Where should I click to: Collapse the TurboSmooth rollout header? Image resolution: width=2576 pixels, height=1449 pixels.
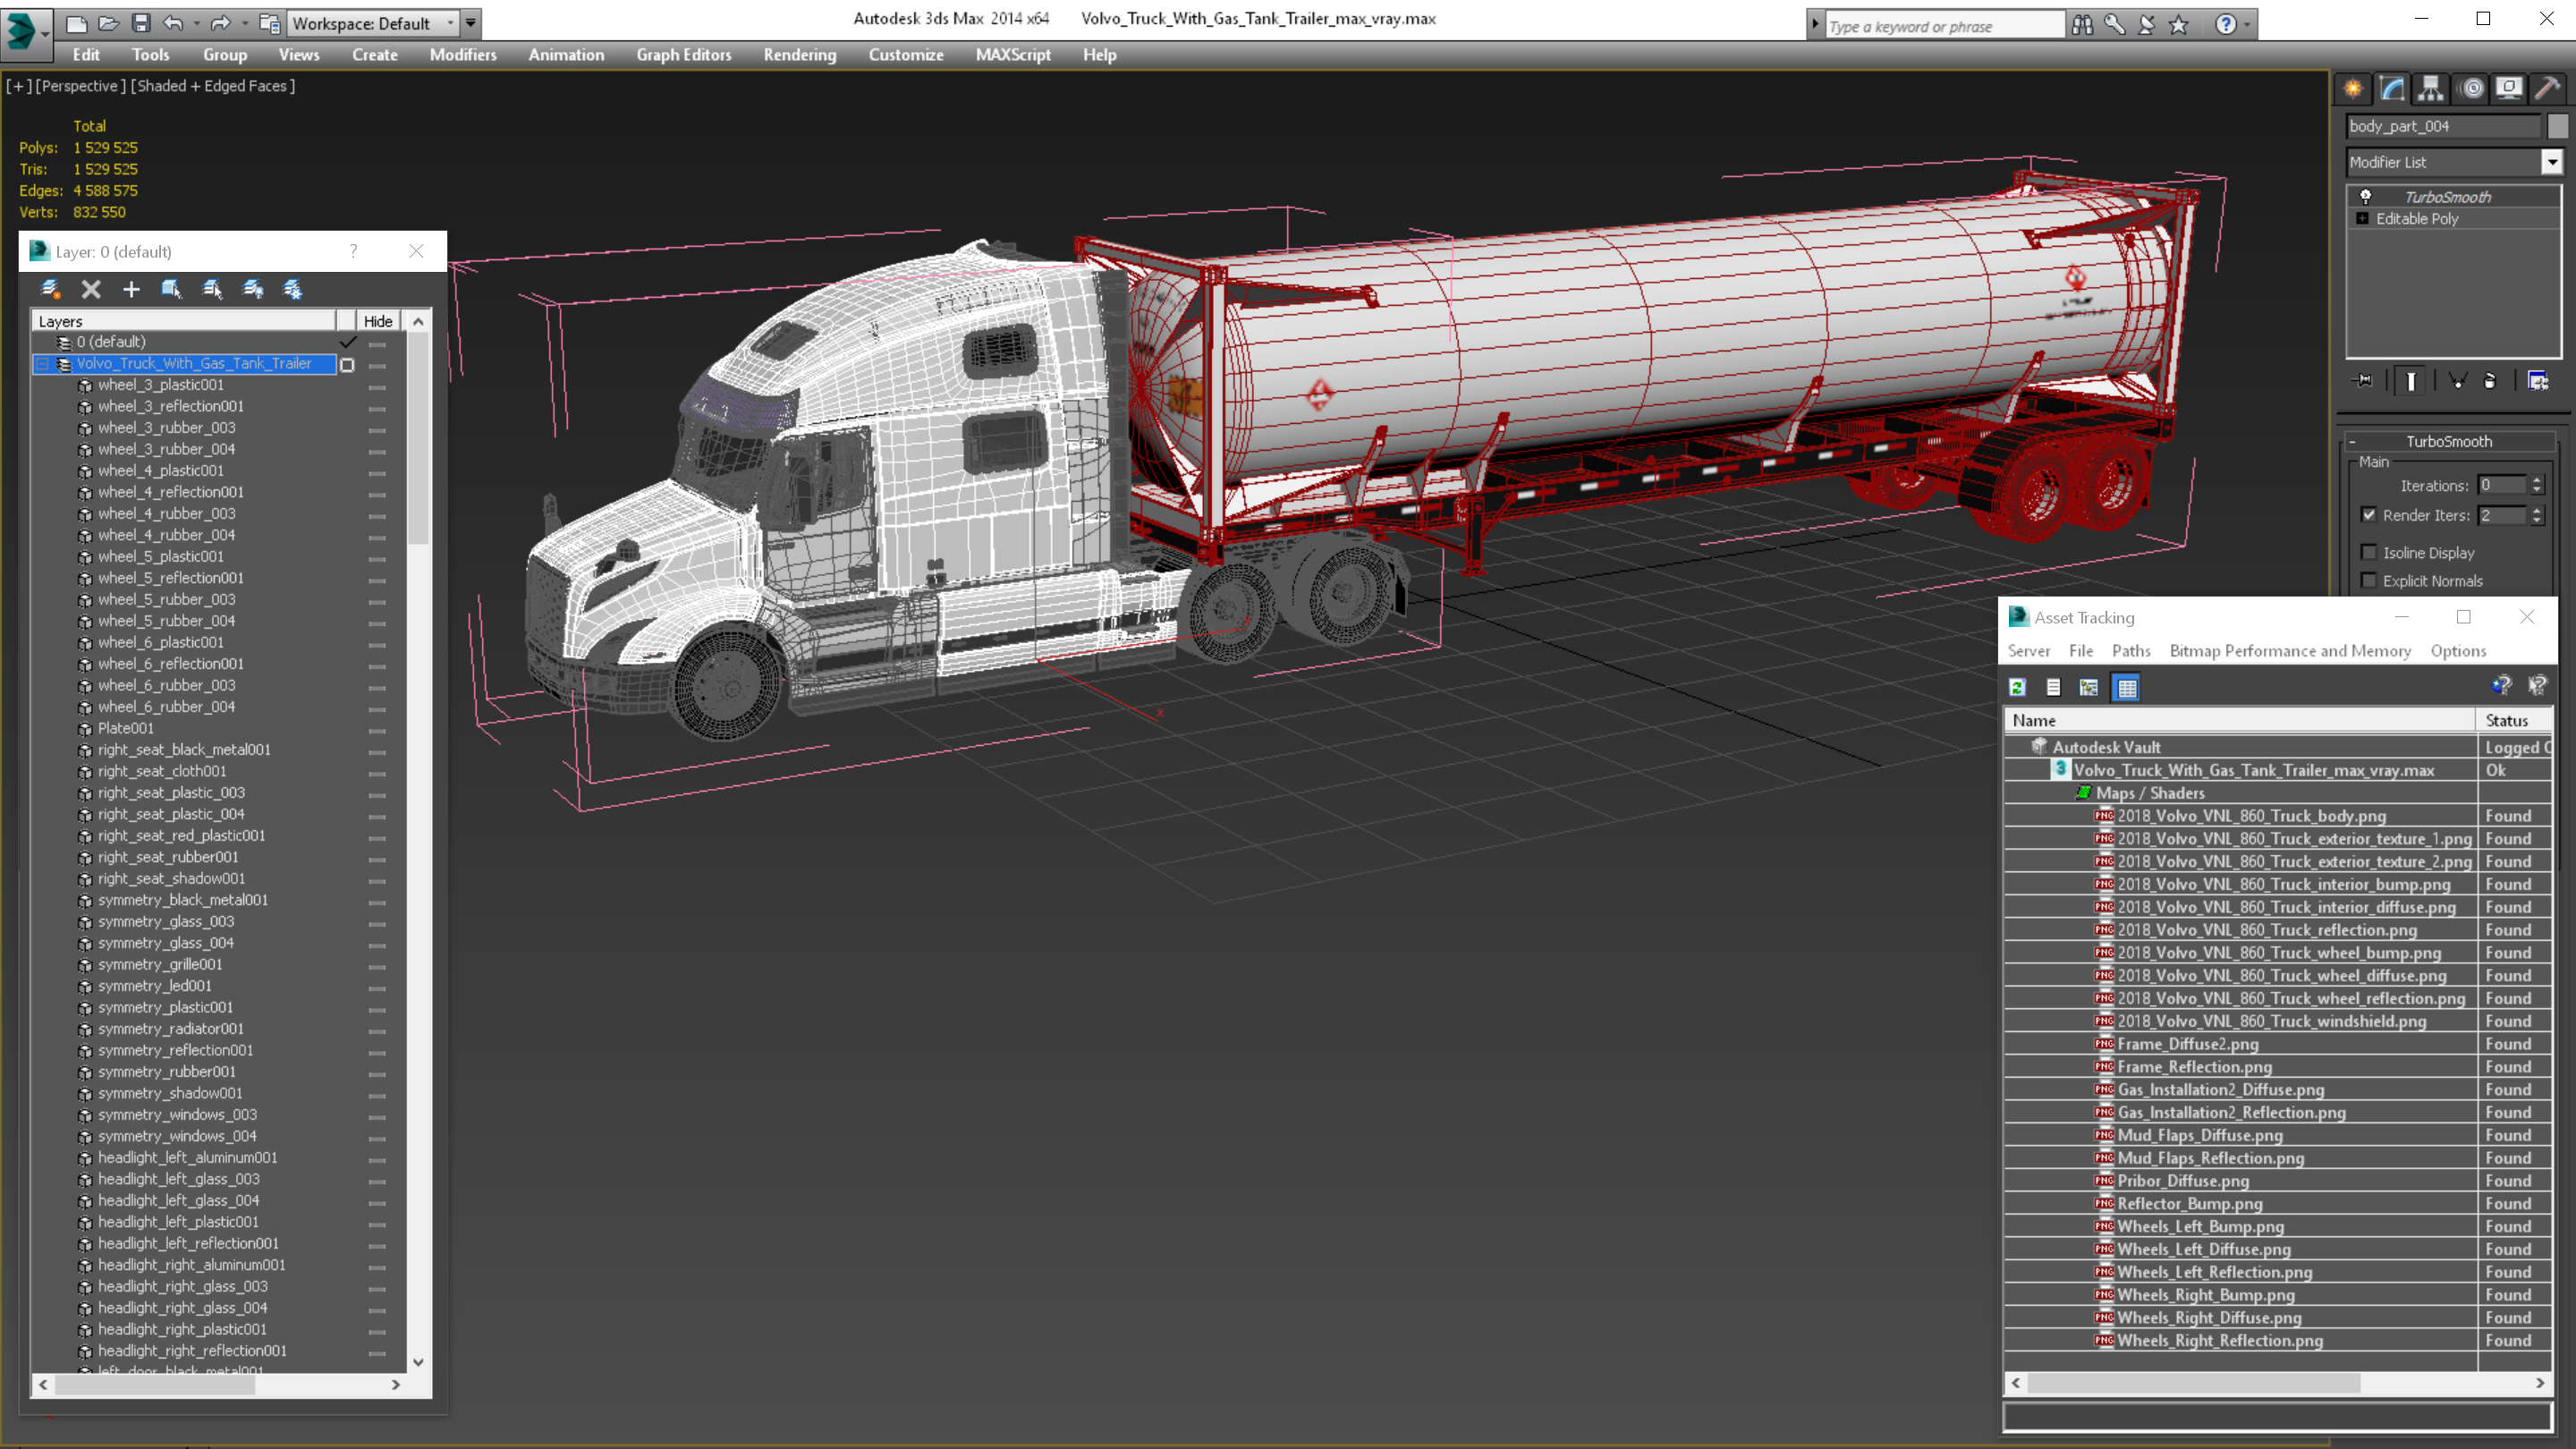pos(2448,441)
